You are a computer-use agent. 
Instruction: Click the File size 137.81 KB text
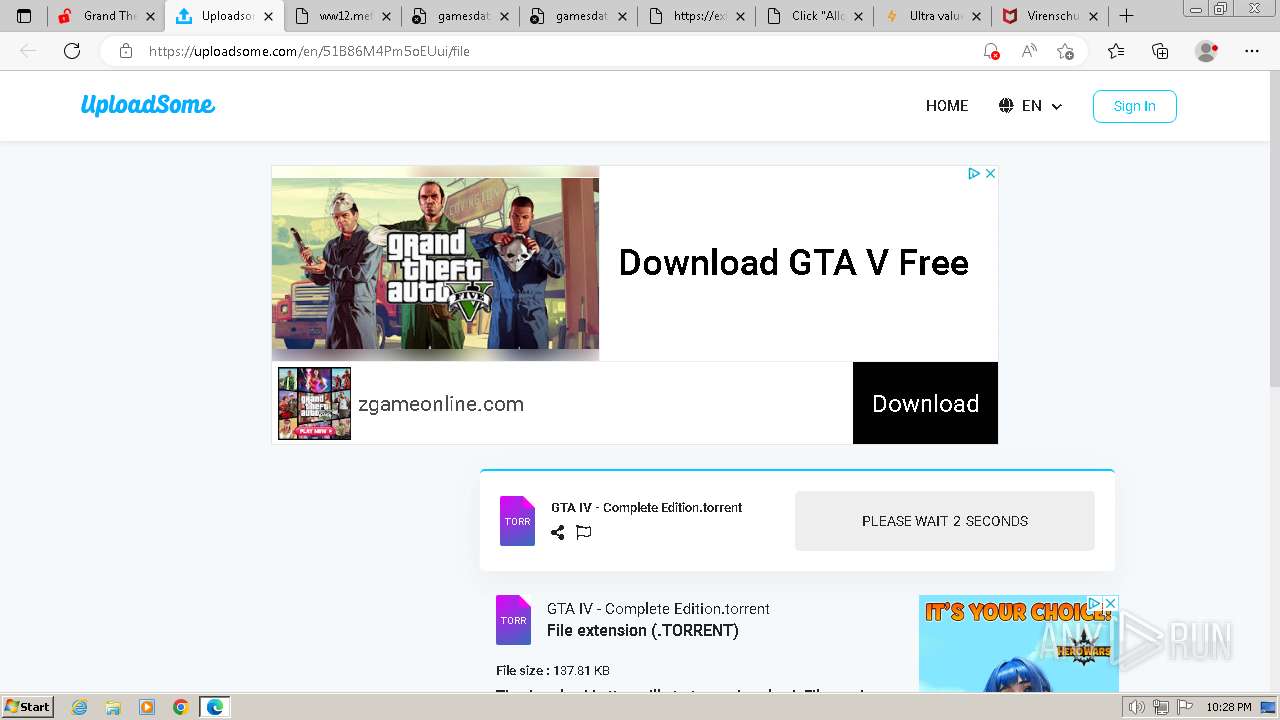click(553, 671)
